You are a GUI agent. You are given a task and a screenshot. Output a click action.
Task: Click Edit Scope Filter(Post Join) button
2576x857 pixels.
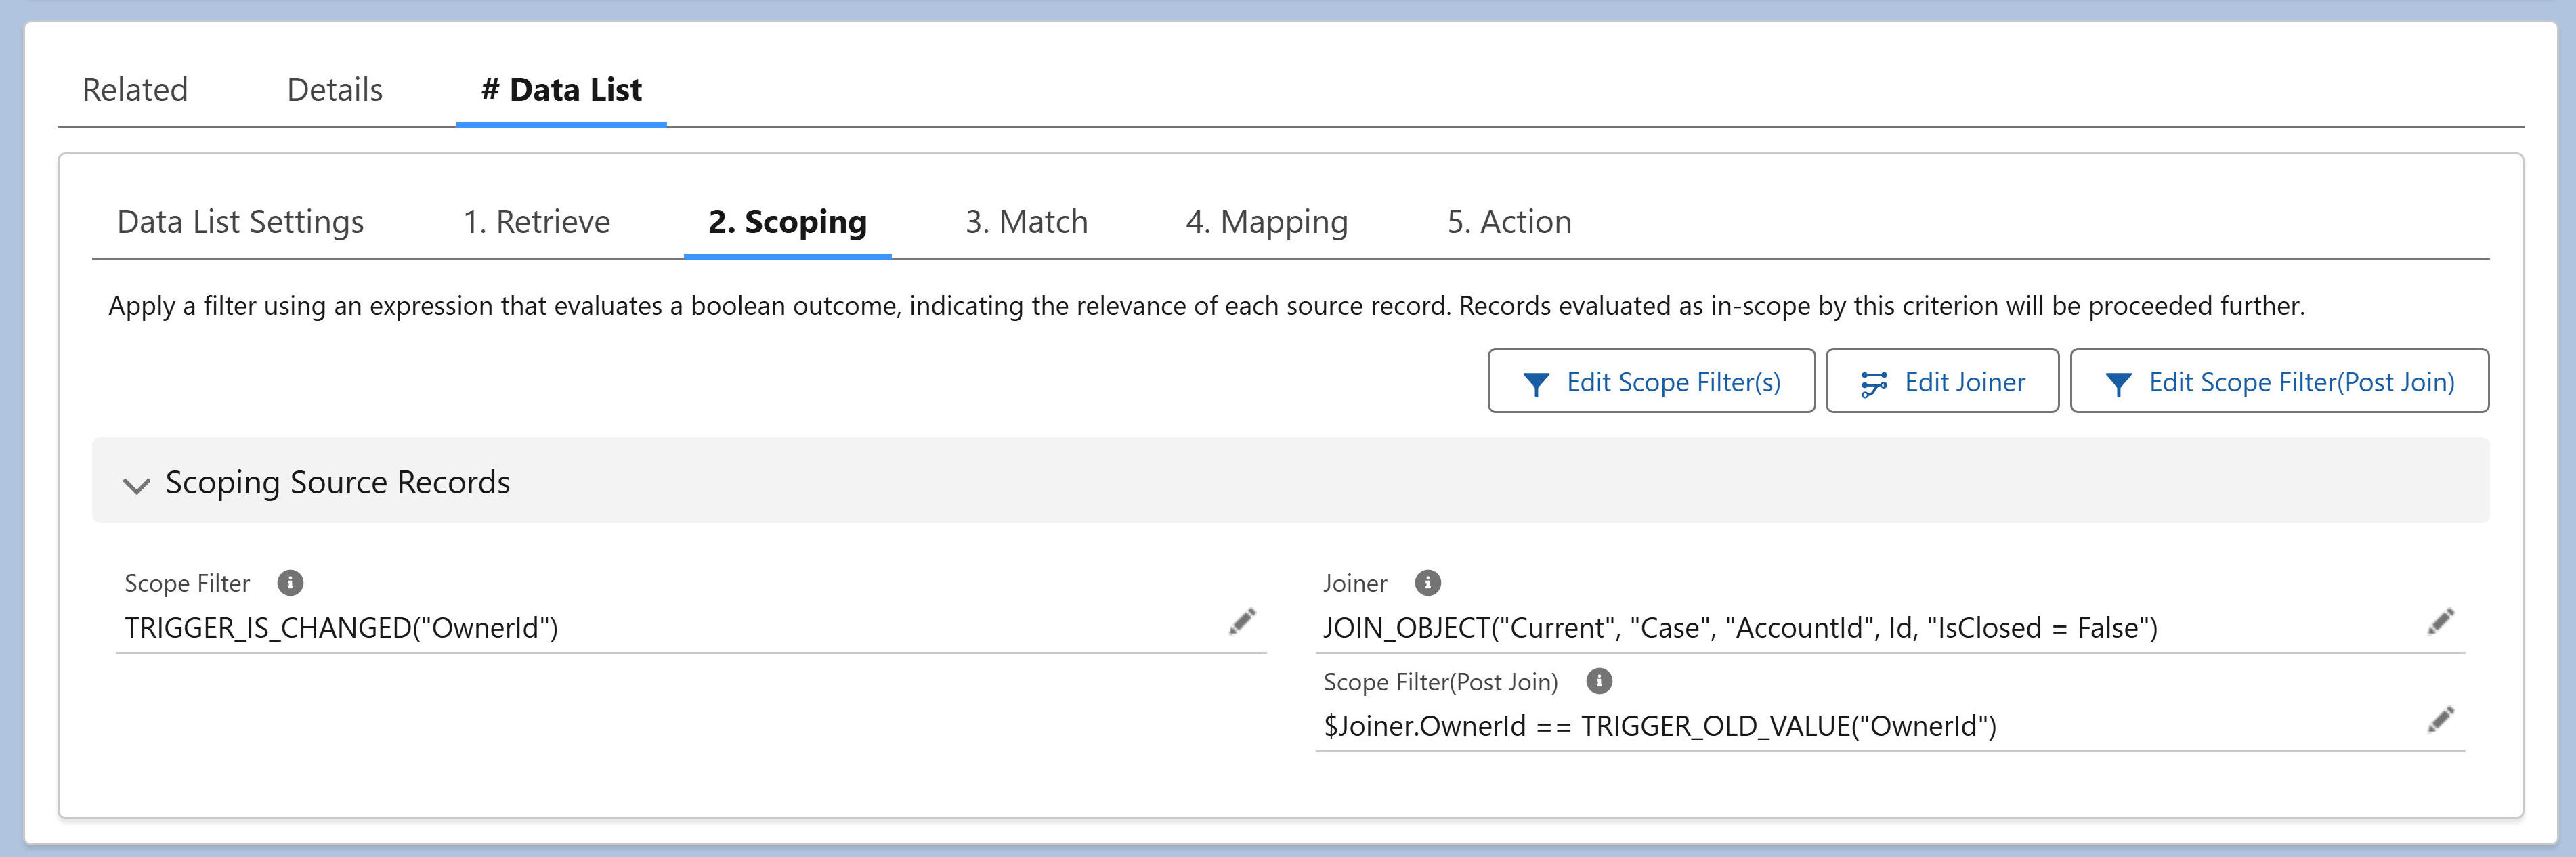pos(2279,381)
